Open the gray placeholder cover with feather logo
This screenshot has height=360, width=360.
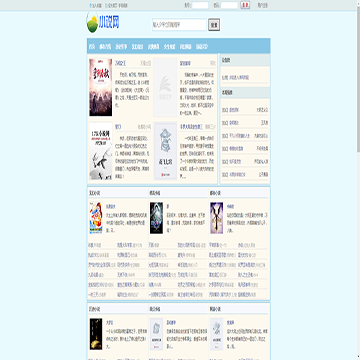pos(165,87)
